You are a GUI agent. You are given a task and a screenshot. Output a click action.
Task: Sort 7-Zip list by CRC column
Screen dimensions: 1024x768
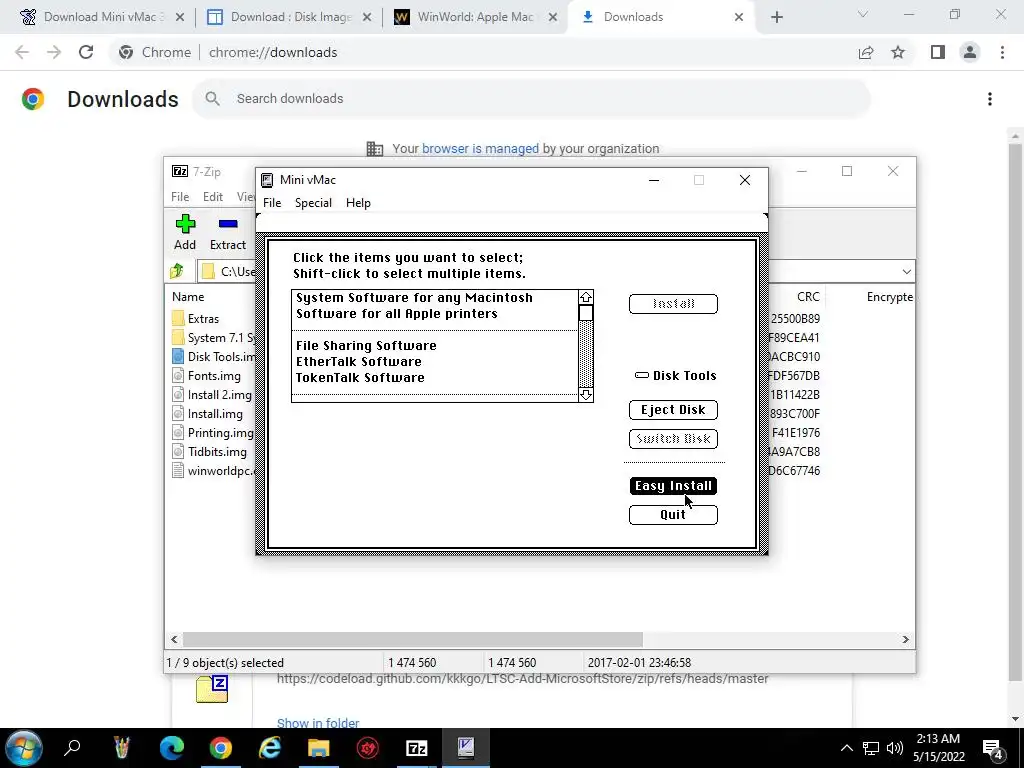808,296
